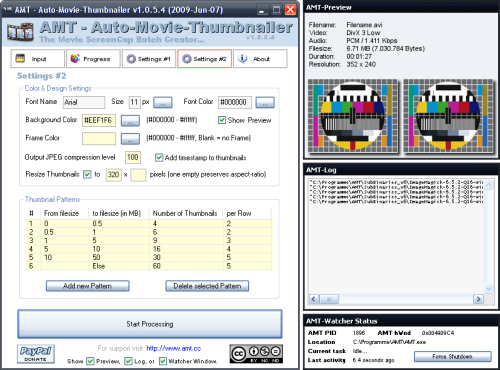Click the JPEG compression level field showing 100
Image resolution: width=500 pixels, height=370 pixels.
click(x=133, y=157)
